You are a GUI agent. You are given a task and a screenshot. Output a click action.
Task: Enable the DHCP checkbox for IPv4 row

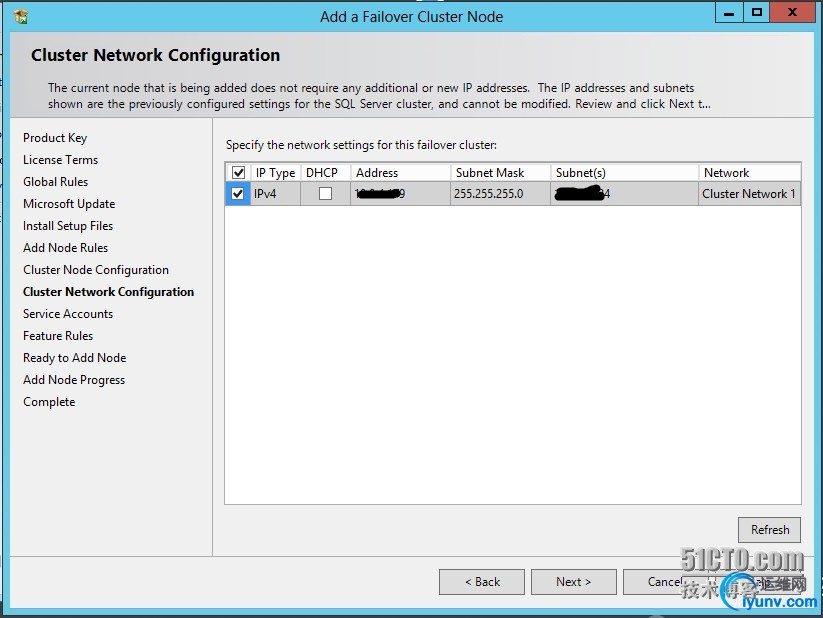pyautogui.click(x=325, y=194)
